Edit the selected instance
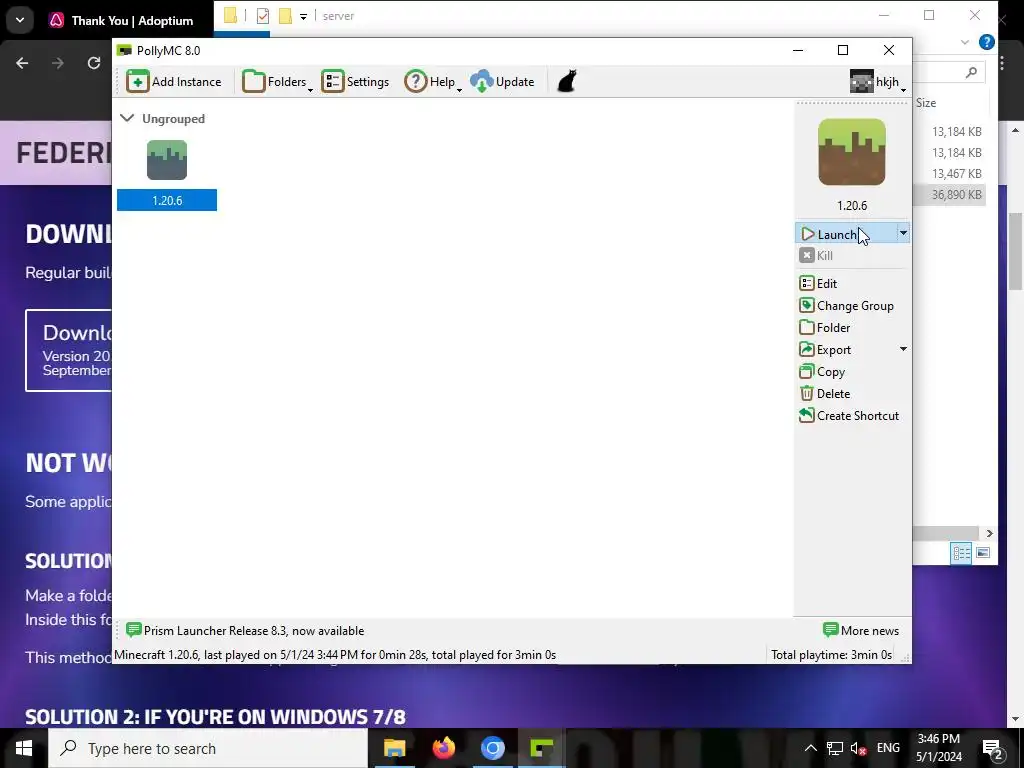 818,283
